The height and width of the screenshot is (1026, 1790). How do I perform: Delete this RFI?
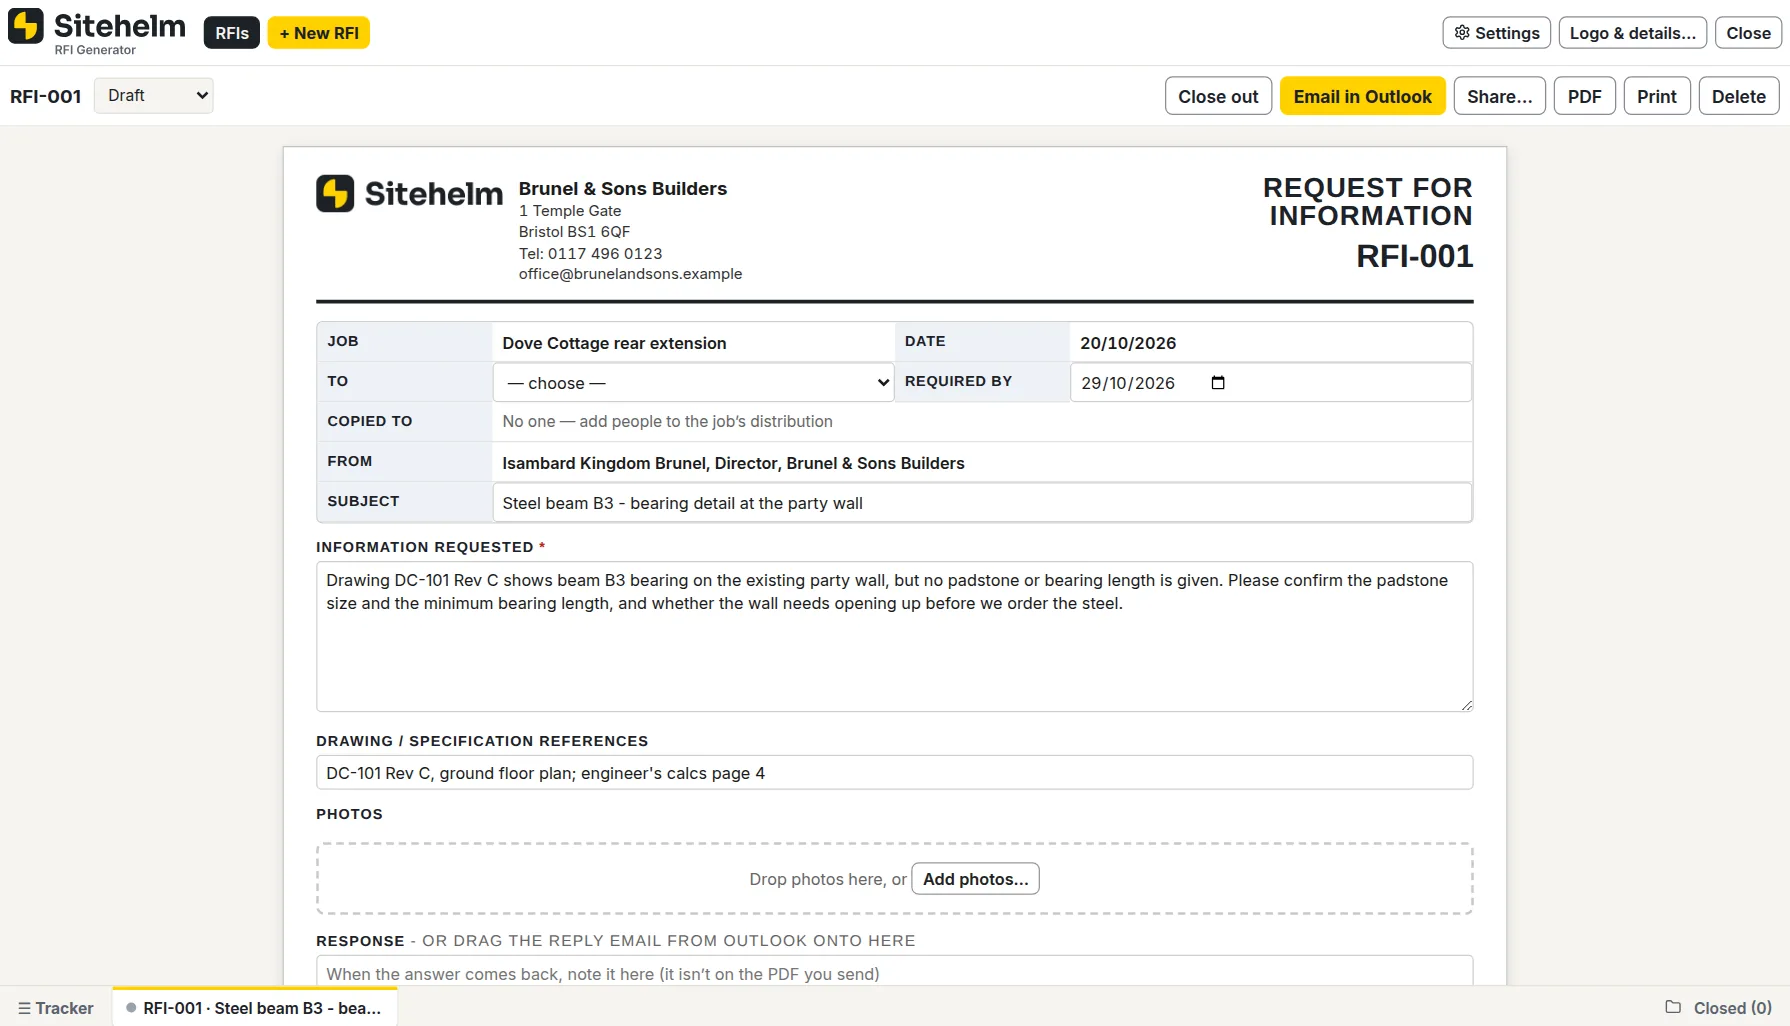click(x=1739, y=96)
